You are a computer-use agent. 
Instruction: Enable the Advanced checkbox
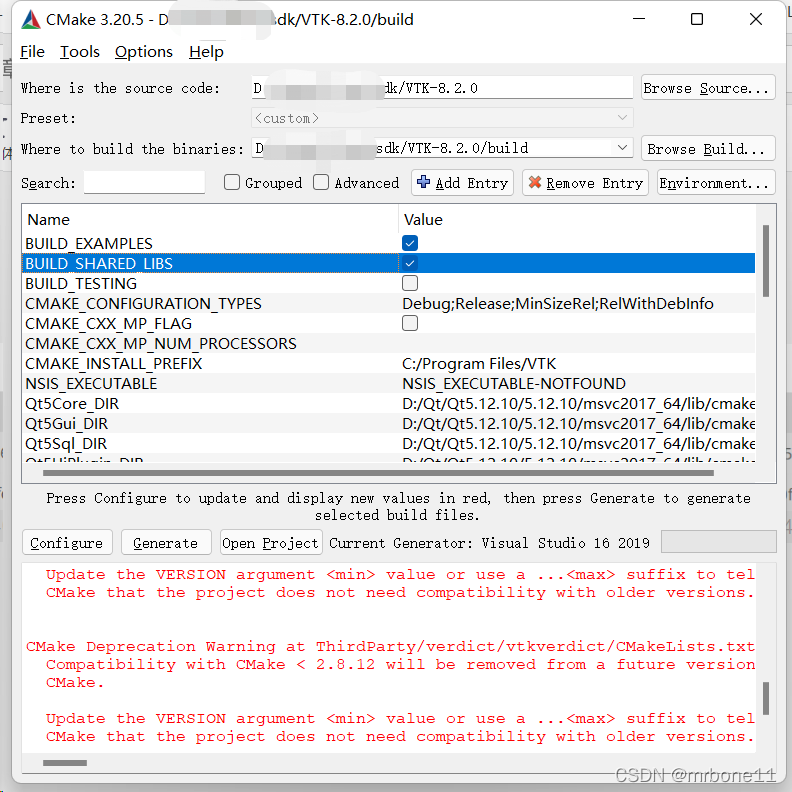click(x=321, y=182)
